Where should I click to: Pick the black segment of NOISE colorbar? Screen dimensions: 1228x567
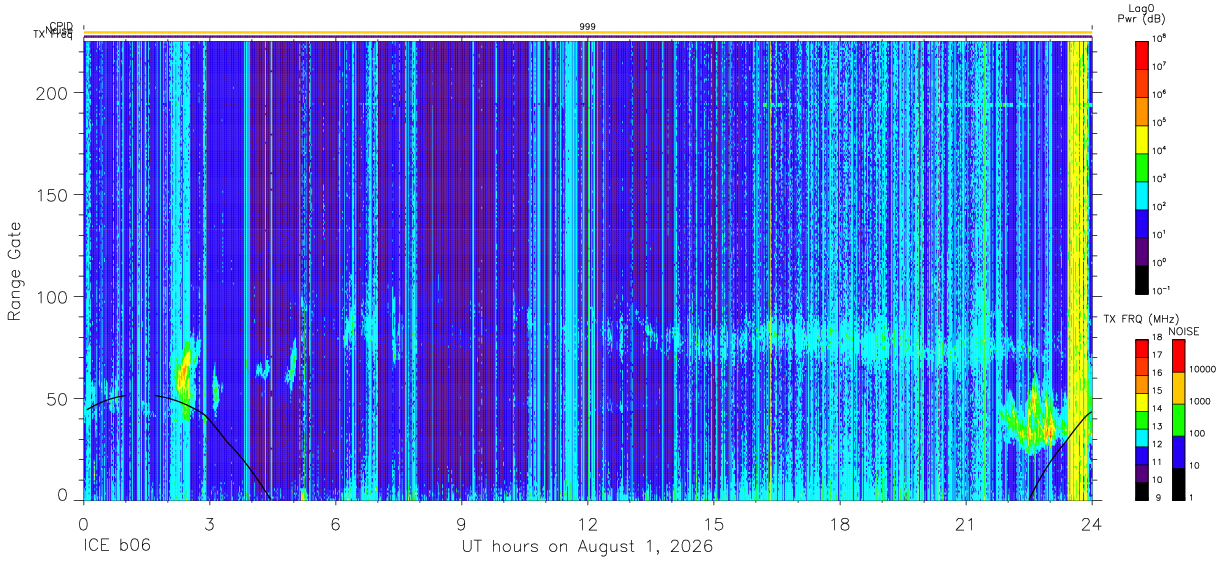click(x=1178, y=483)
